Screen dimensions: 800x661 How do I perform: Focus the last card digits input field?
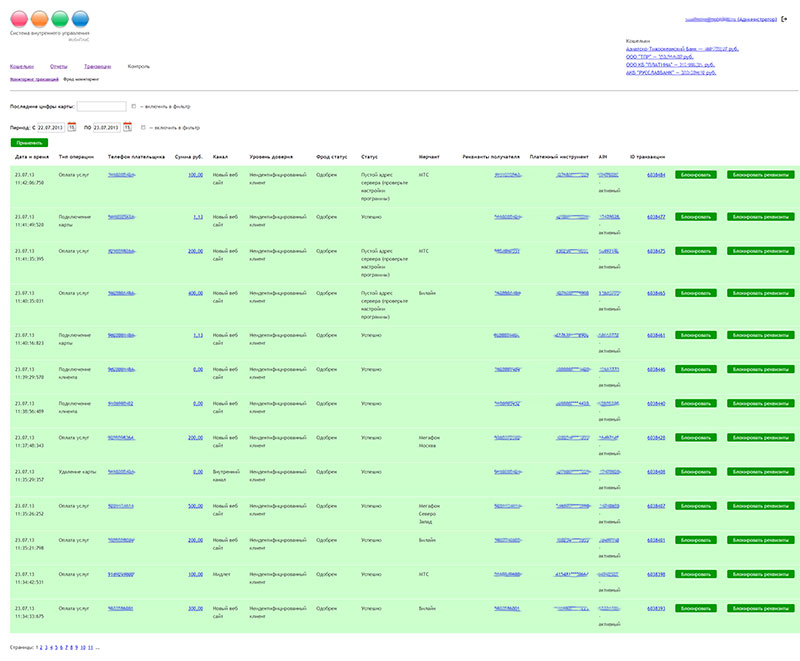pyautogui.click(x=101, y=106)
